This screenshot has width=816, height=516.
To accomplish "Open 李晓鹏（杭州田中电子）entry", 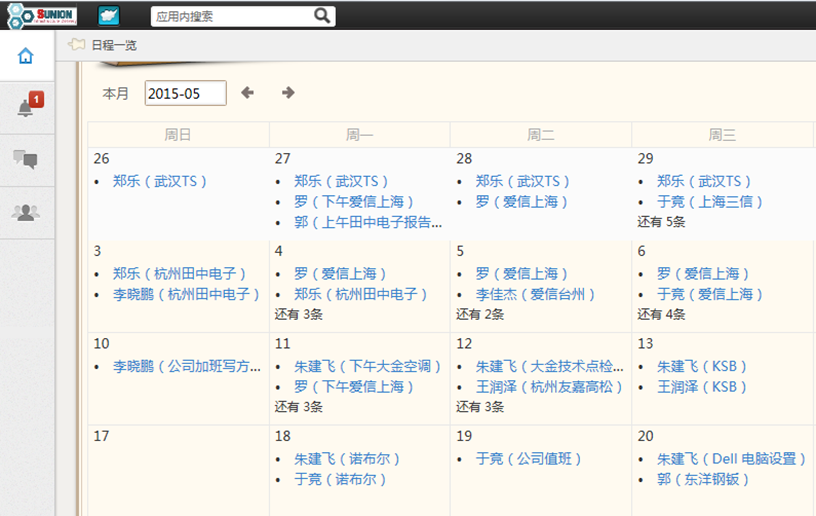I will [x=186, y=294].
